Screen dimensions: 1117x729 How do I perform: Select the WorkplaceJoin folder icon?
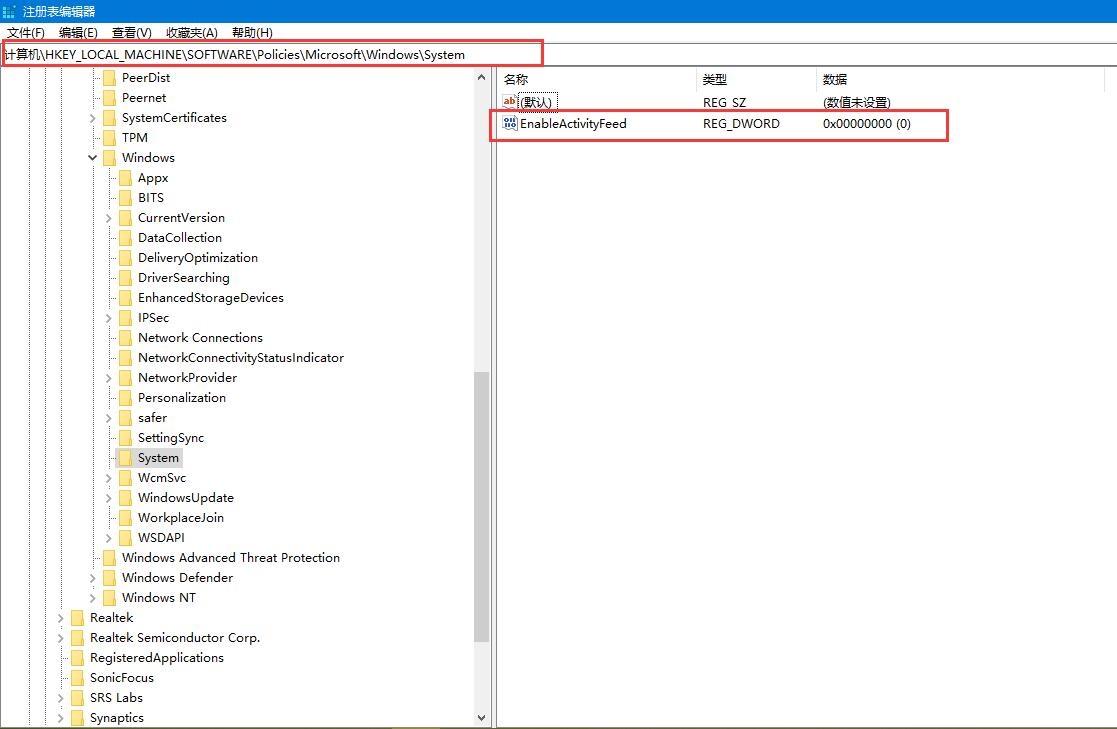[125, 517]
